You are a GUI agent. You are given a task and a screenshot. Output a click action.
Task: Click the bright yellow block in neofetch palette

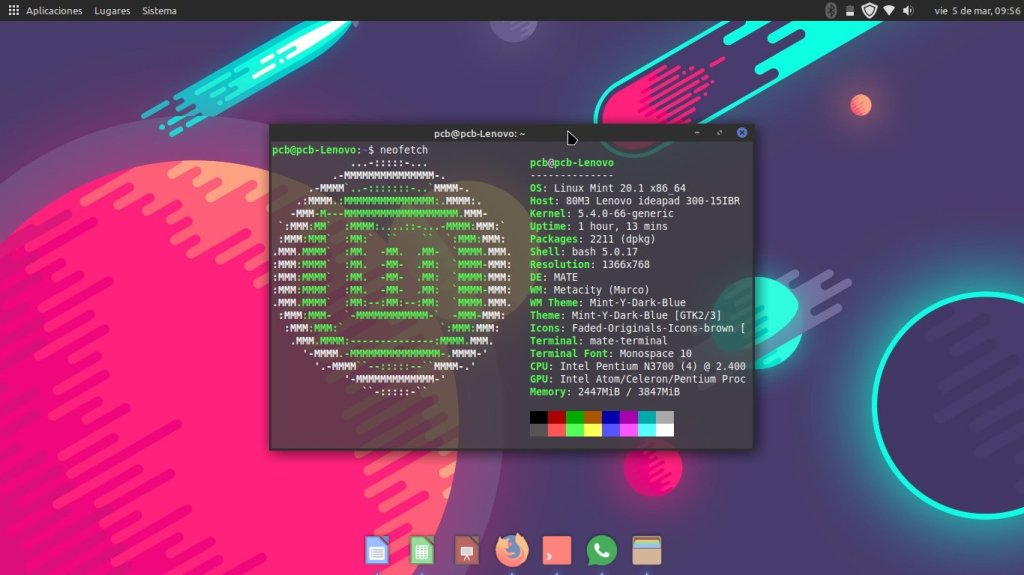click(592, 430)
